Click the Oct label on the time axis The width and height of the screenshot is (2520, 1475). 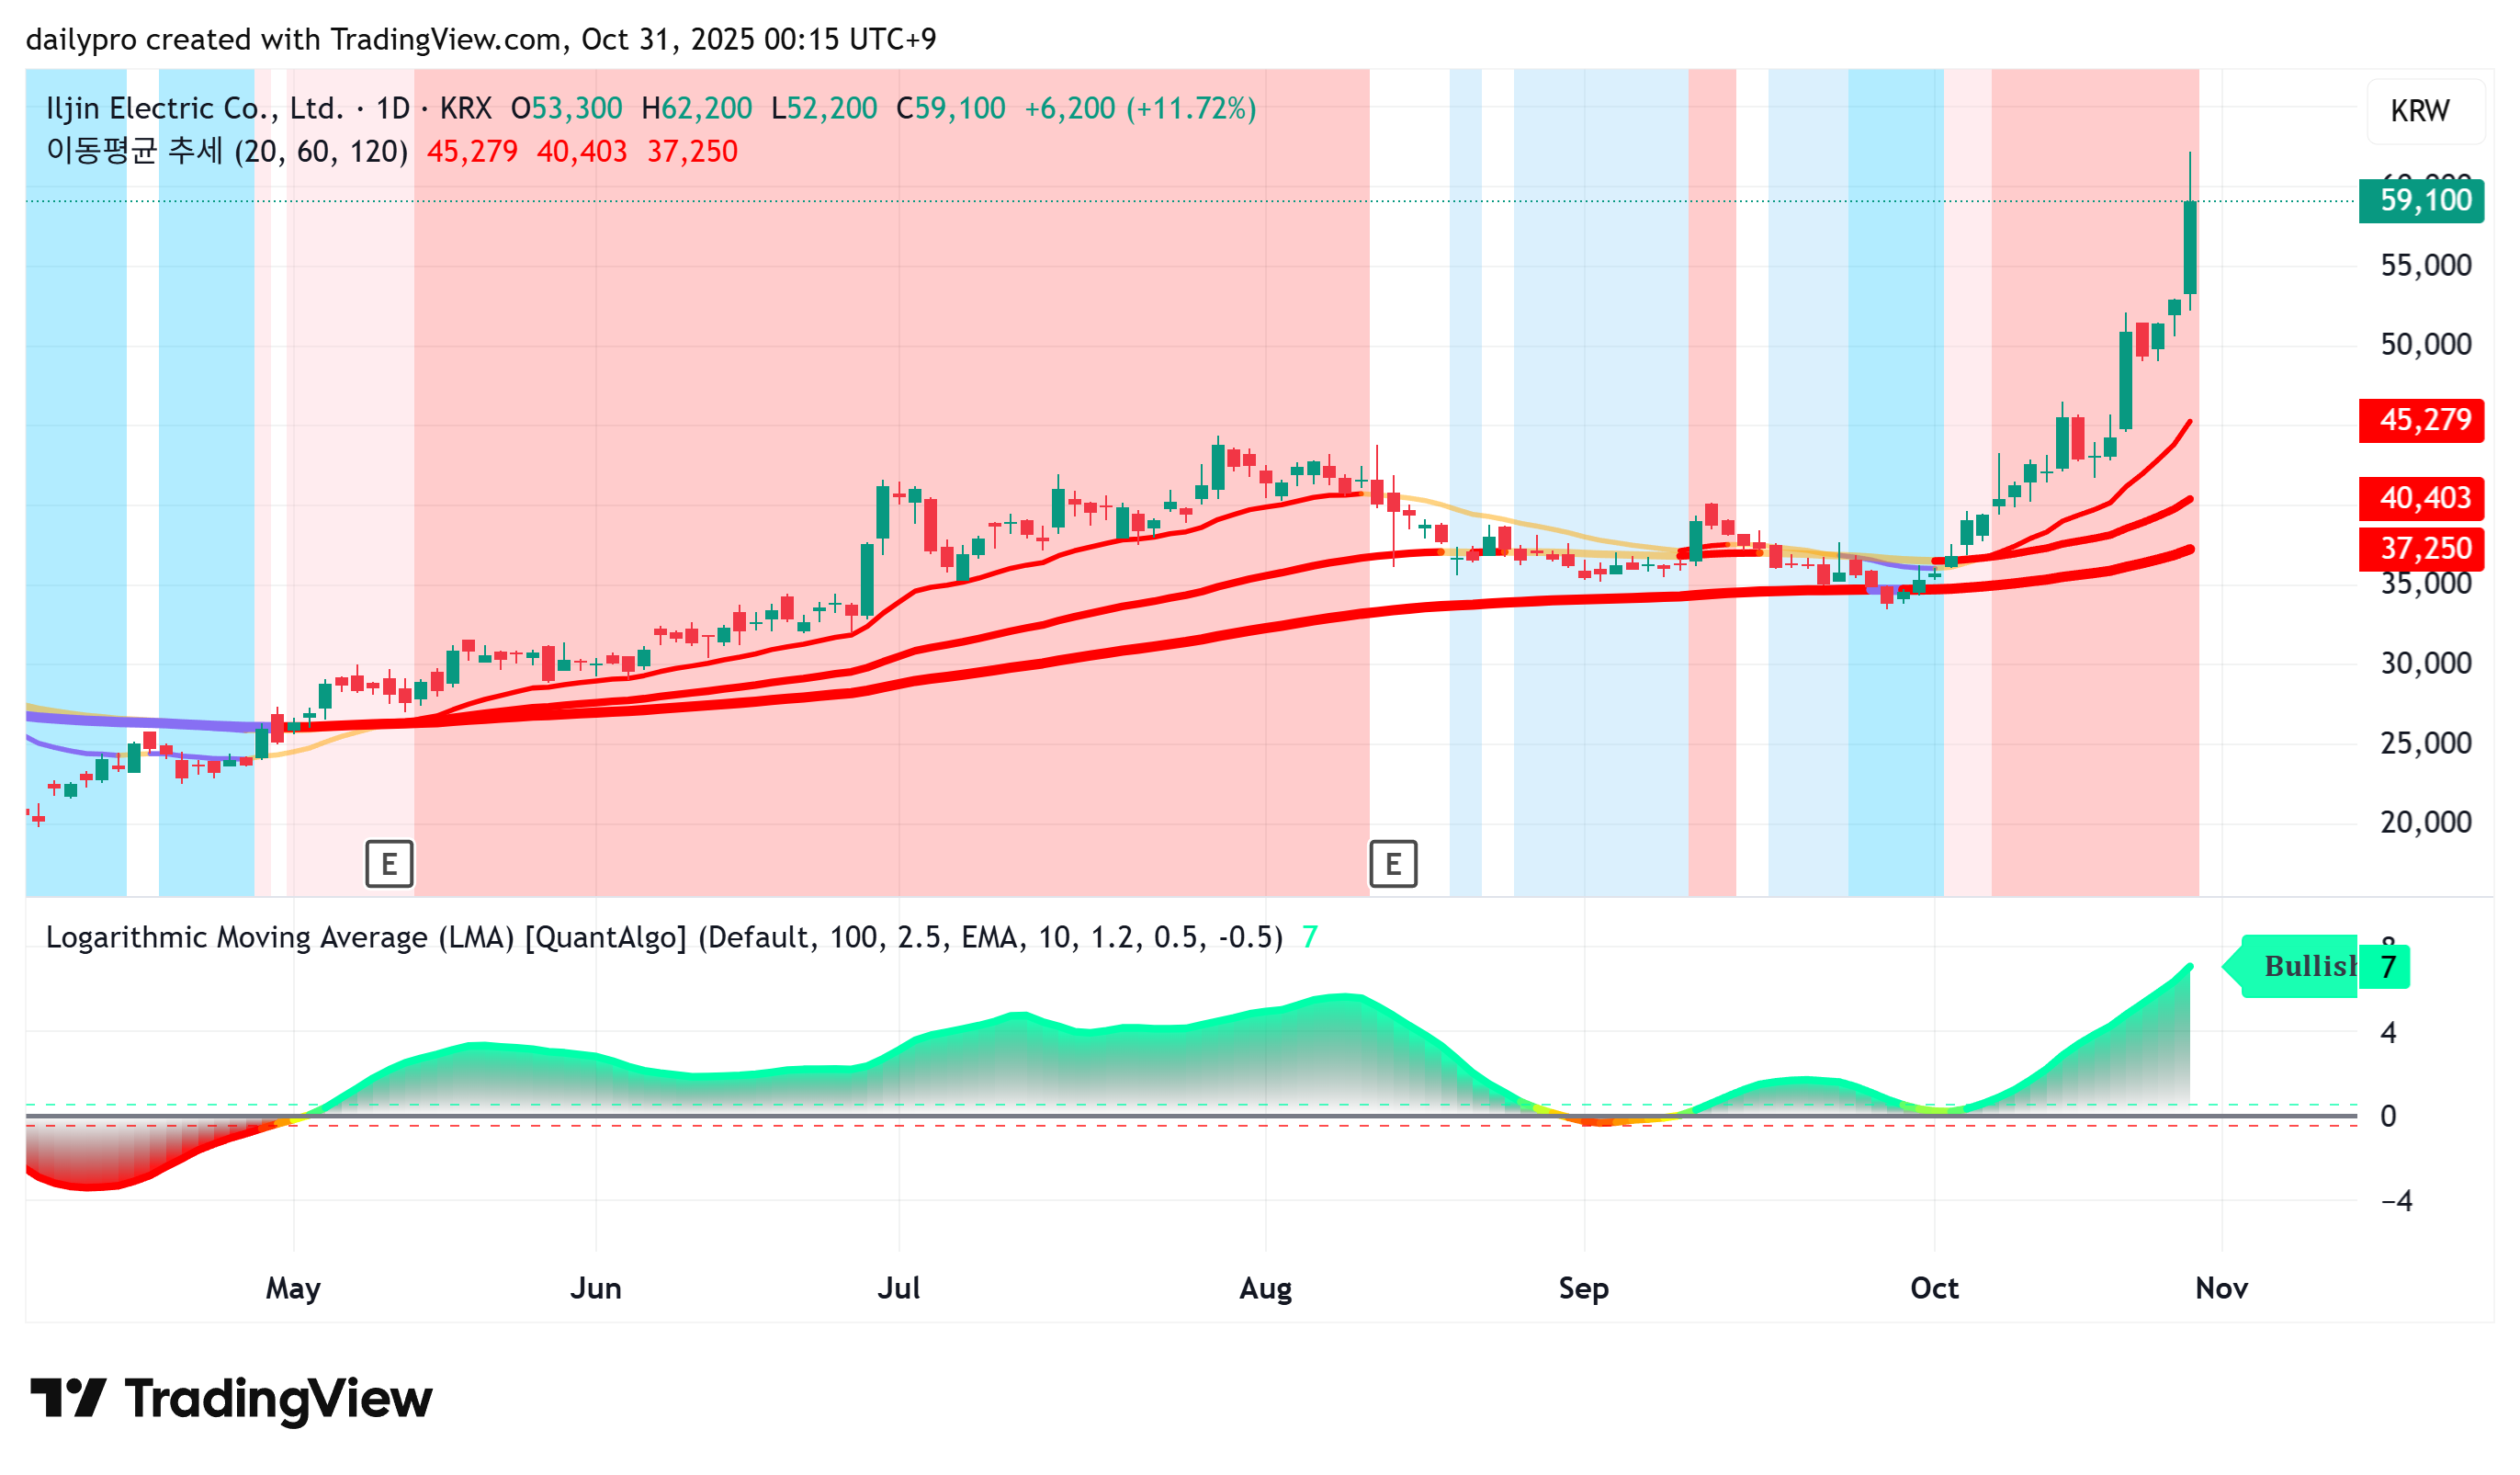[1933, 1287]
